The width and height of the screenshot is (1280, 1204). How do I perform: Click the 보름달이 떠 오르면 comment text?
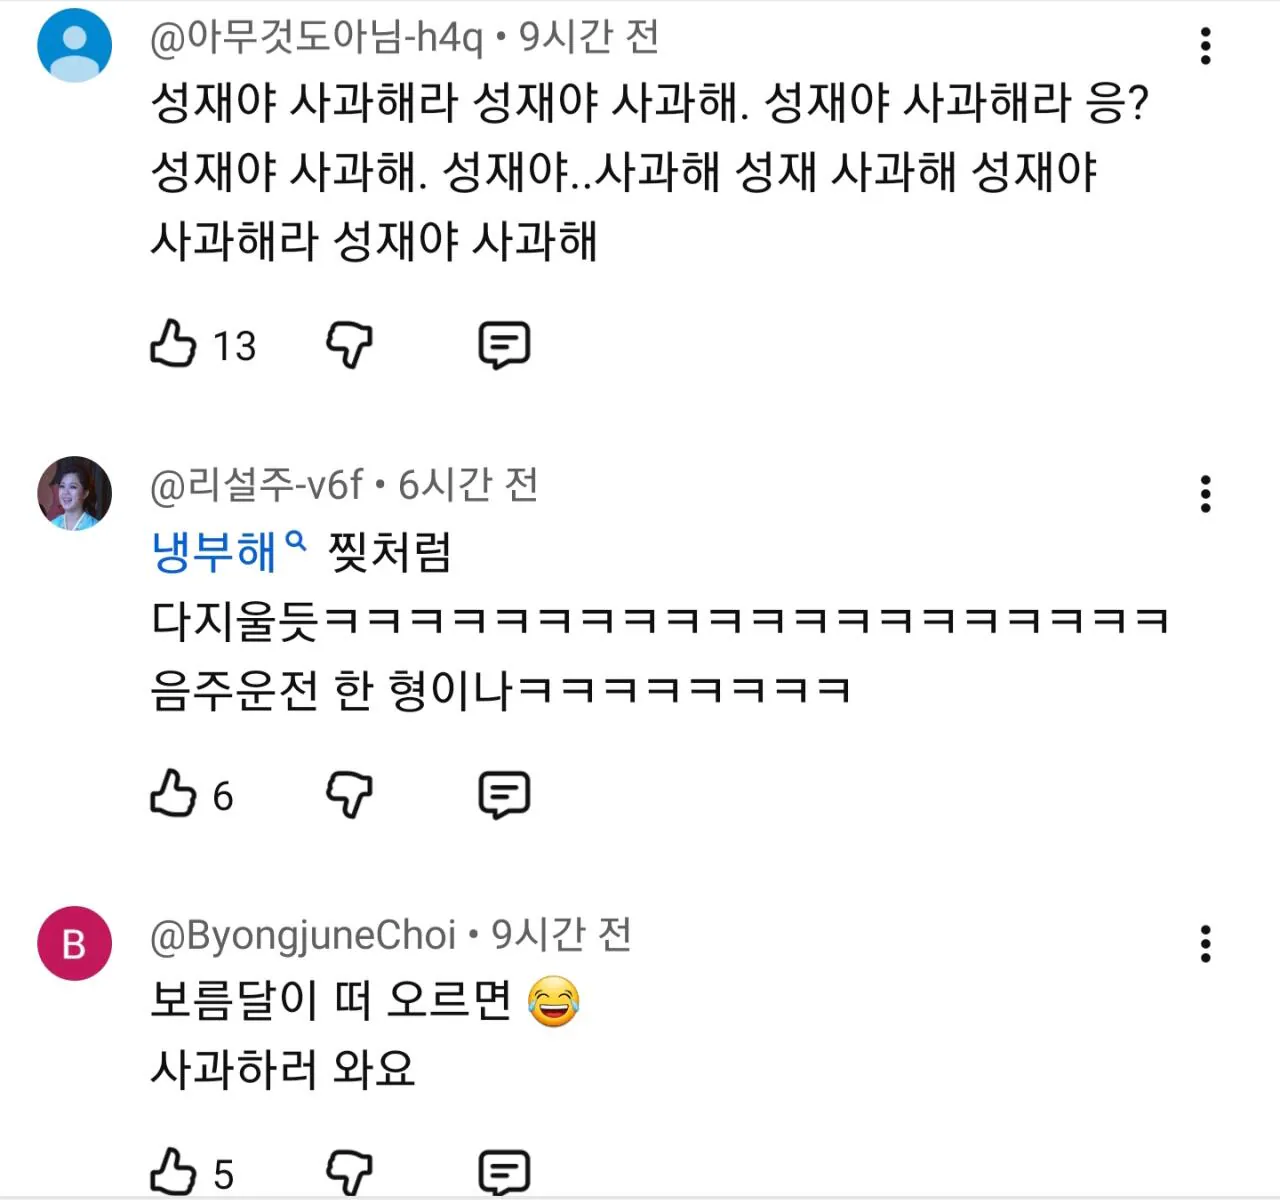click(x=330, y=1001)
